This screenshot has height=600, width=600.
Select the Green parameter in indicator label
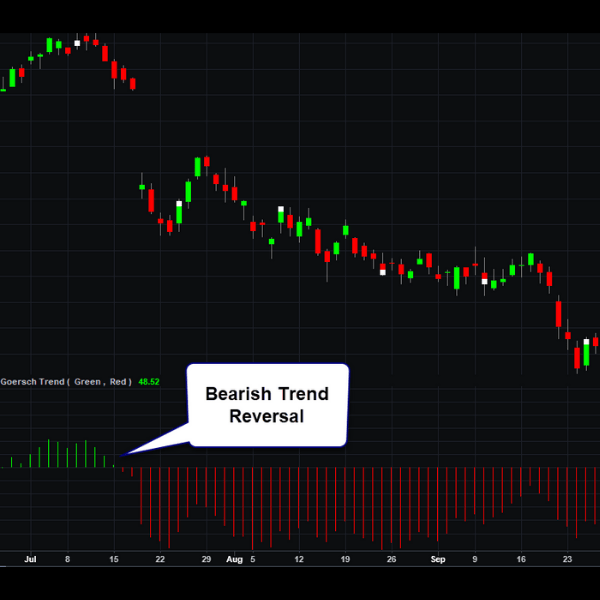pyautogui.click(x=87, y=382)
